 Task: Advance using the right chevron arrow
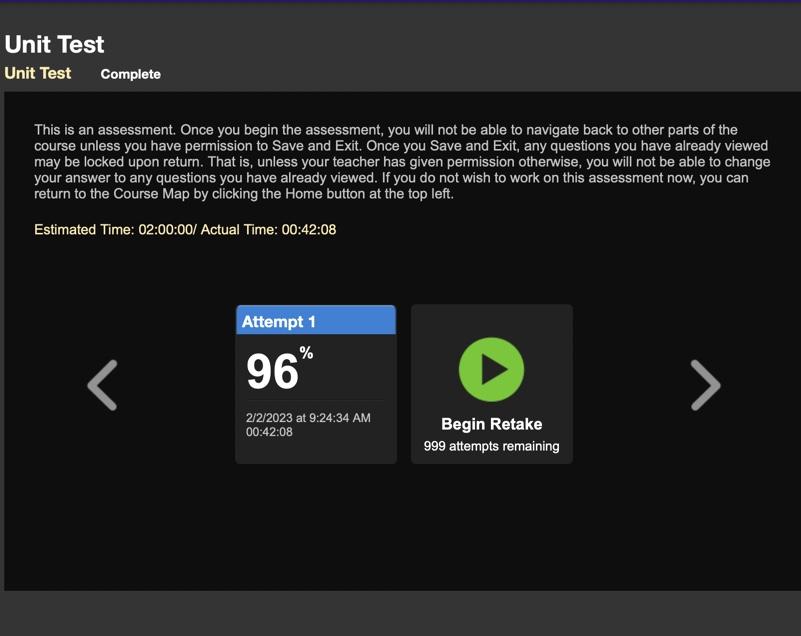click(705, 385)
